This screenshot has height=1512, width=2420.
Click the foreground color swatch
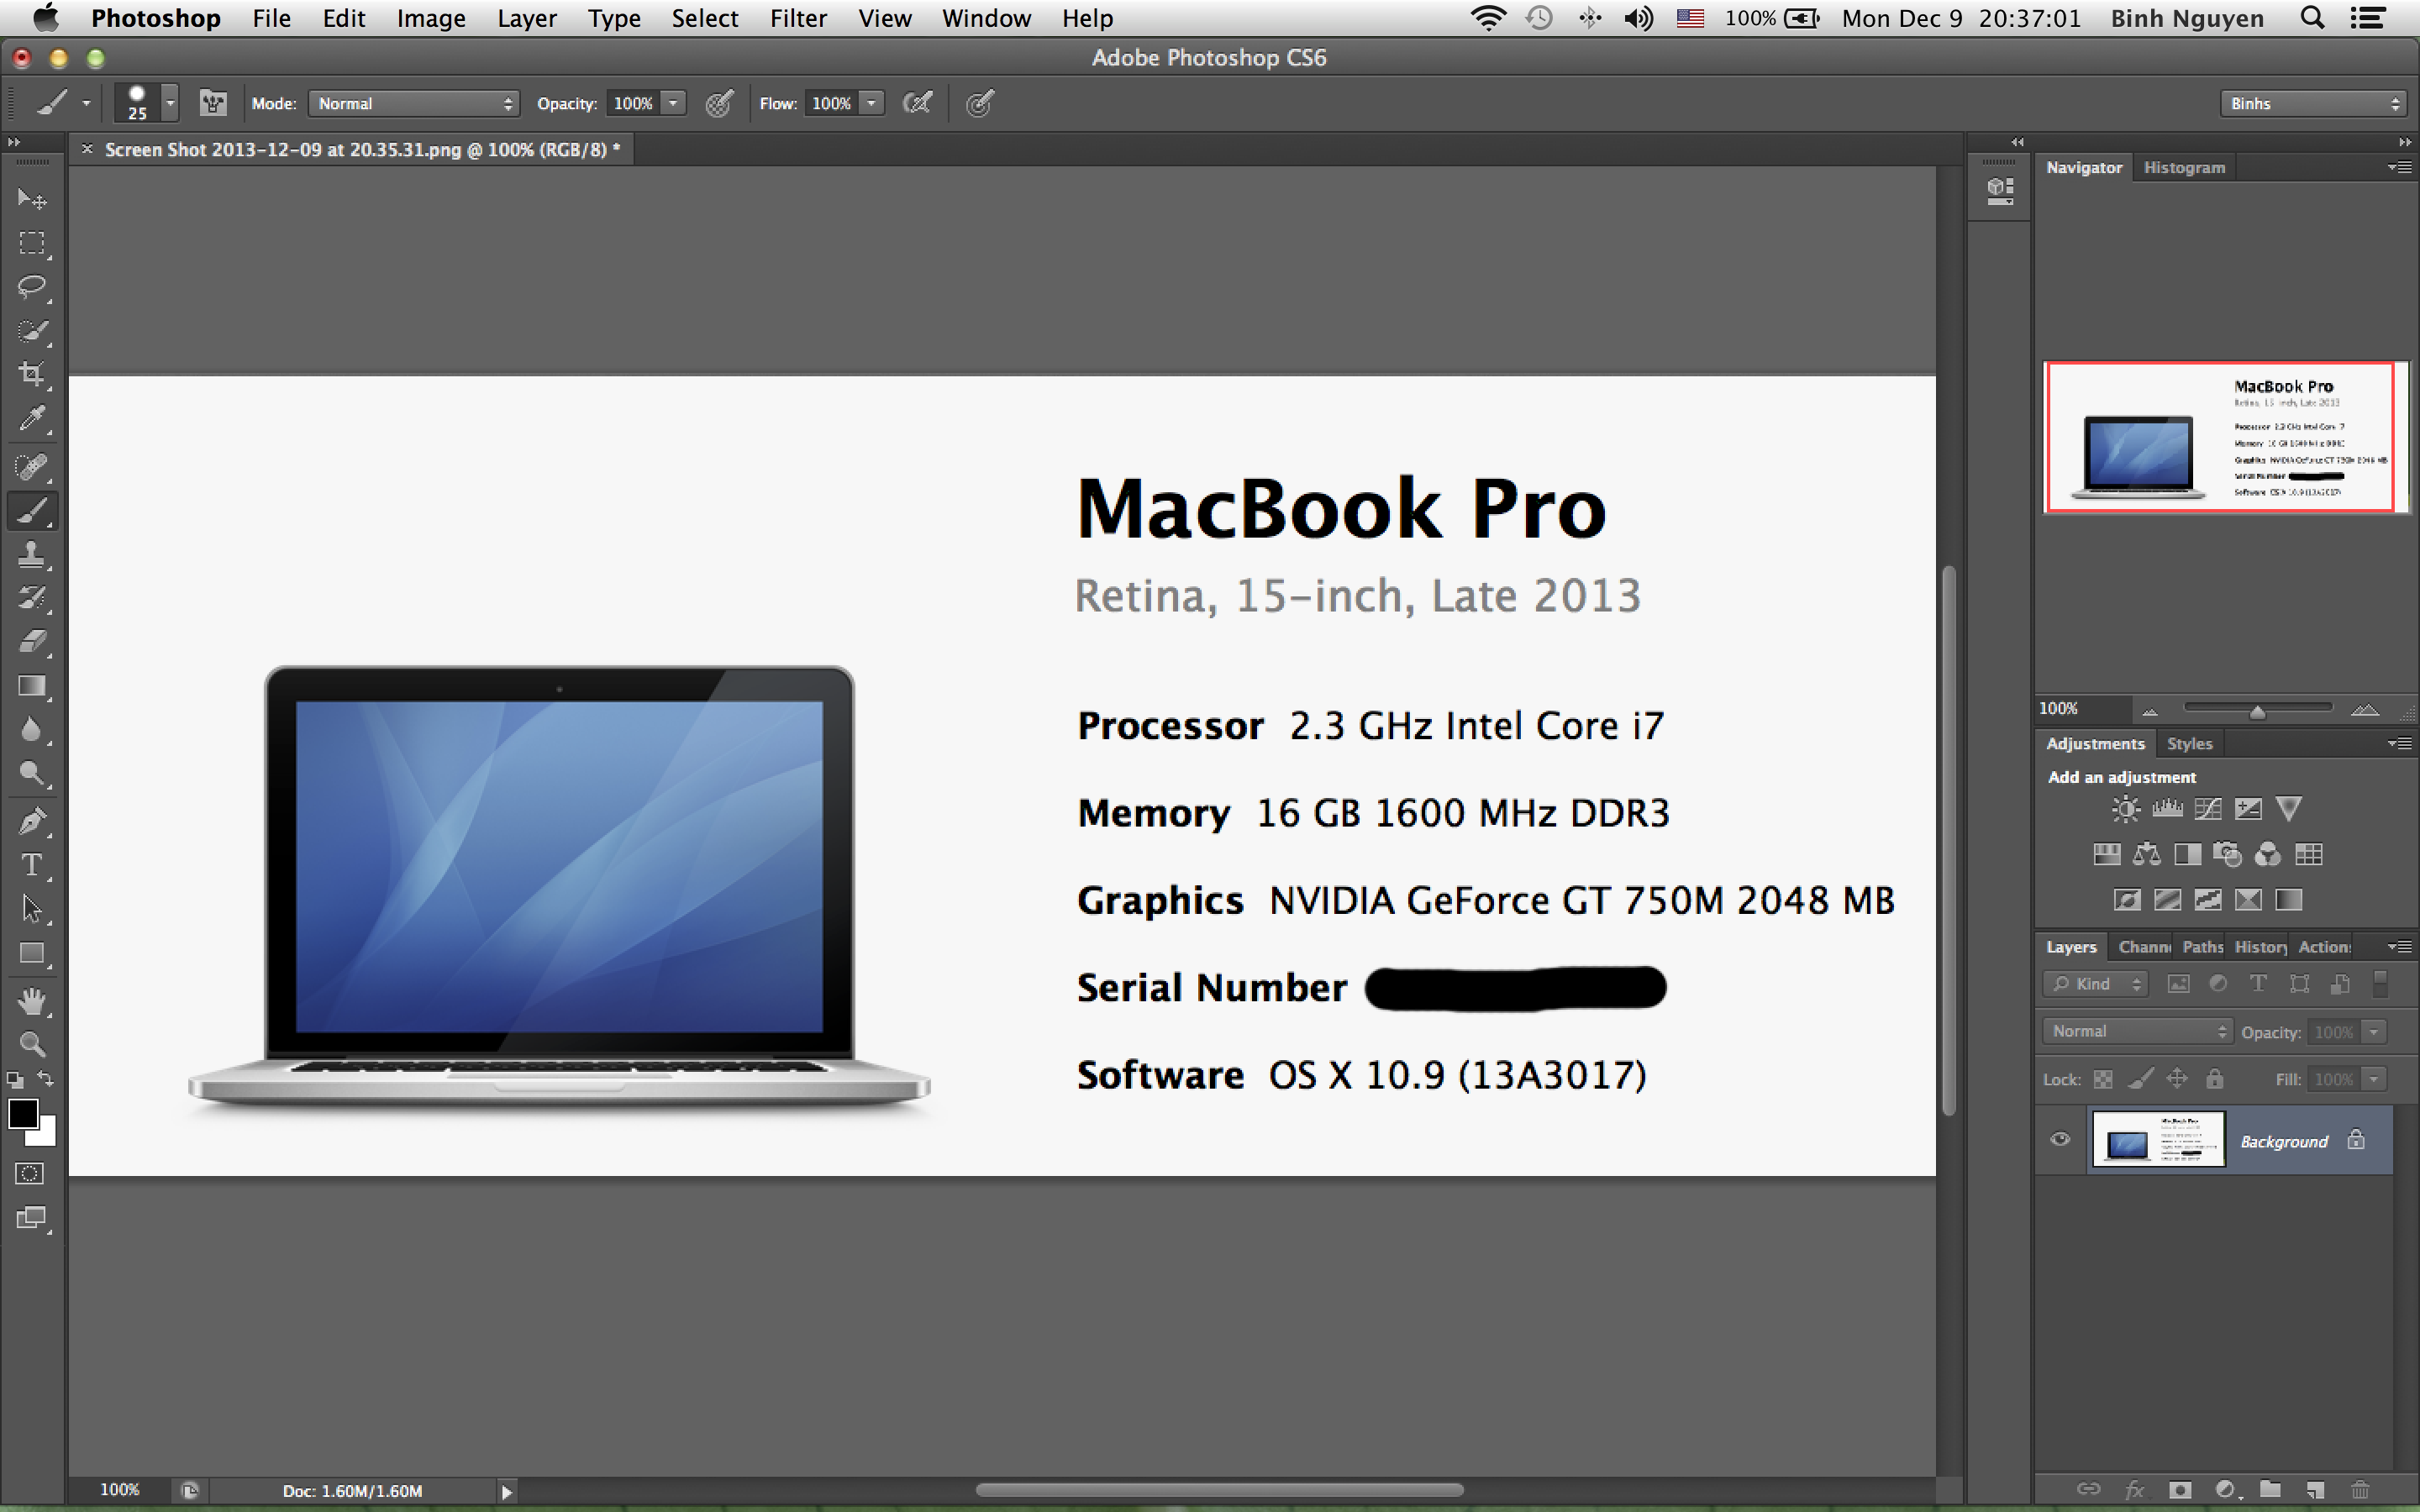pos(22,1113)
